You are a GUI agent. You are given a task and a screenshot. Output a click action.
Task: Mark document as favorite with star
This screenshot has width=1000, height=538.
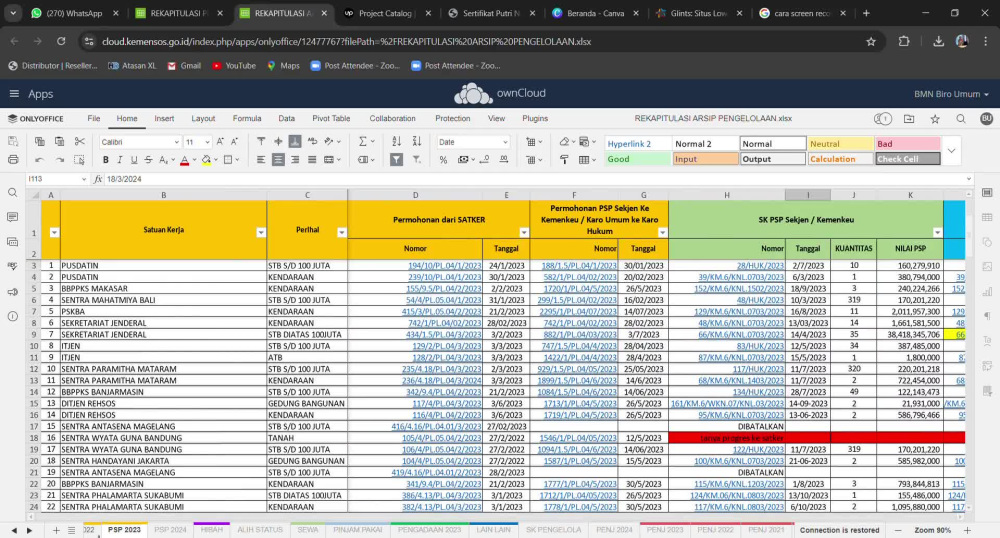click(x=935, y=119)
